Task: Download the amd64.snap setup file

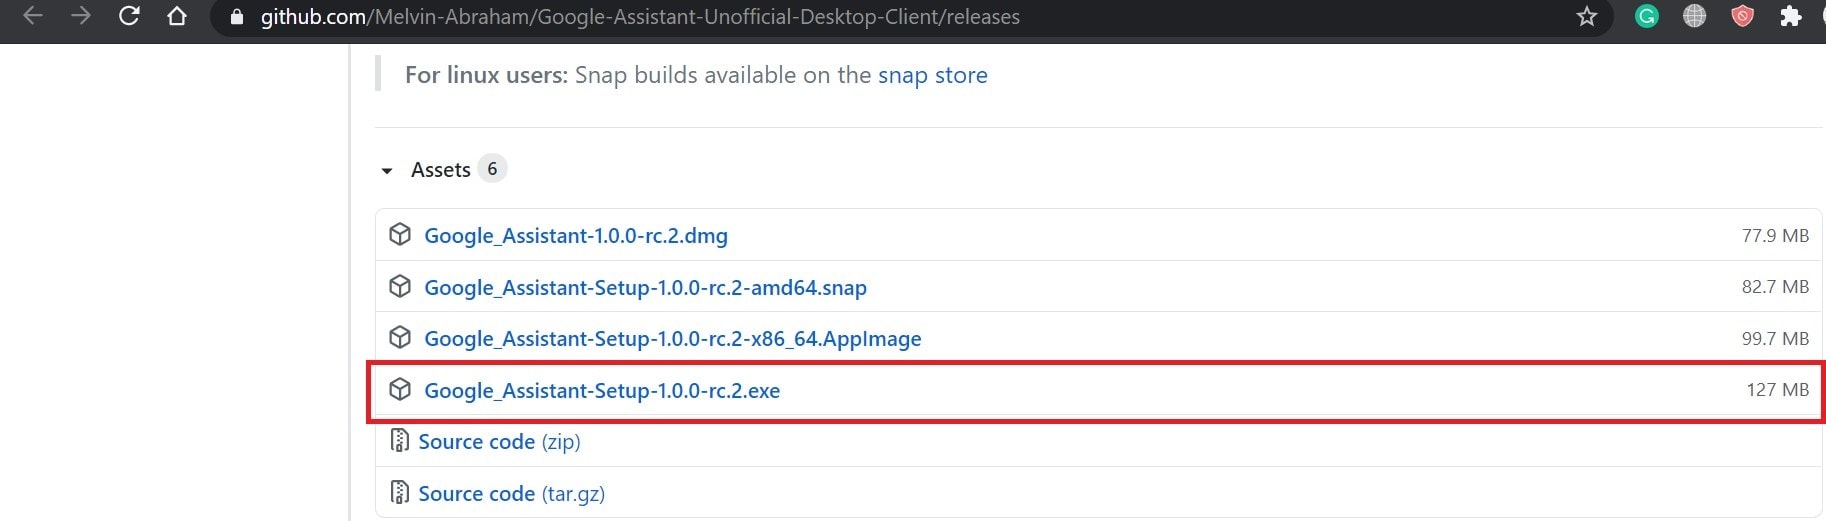Action: (645, 288)
